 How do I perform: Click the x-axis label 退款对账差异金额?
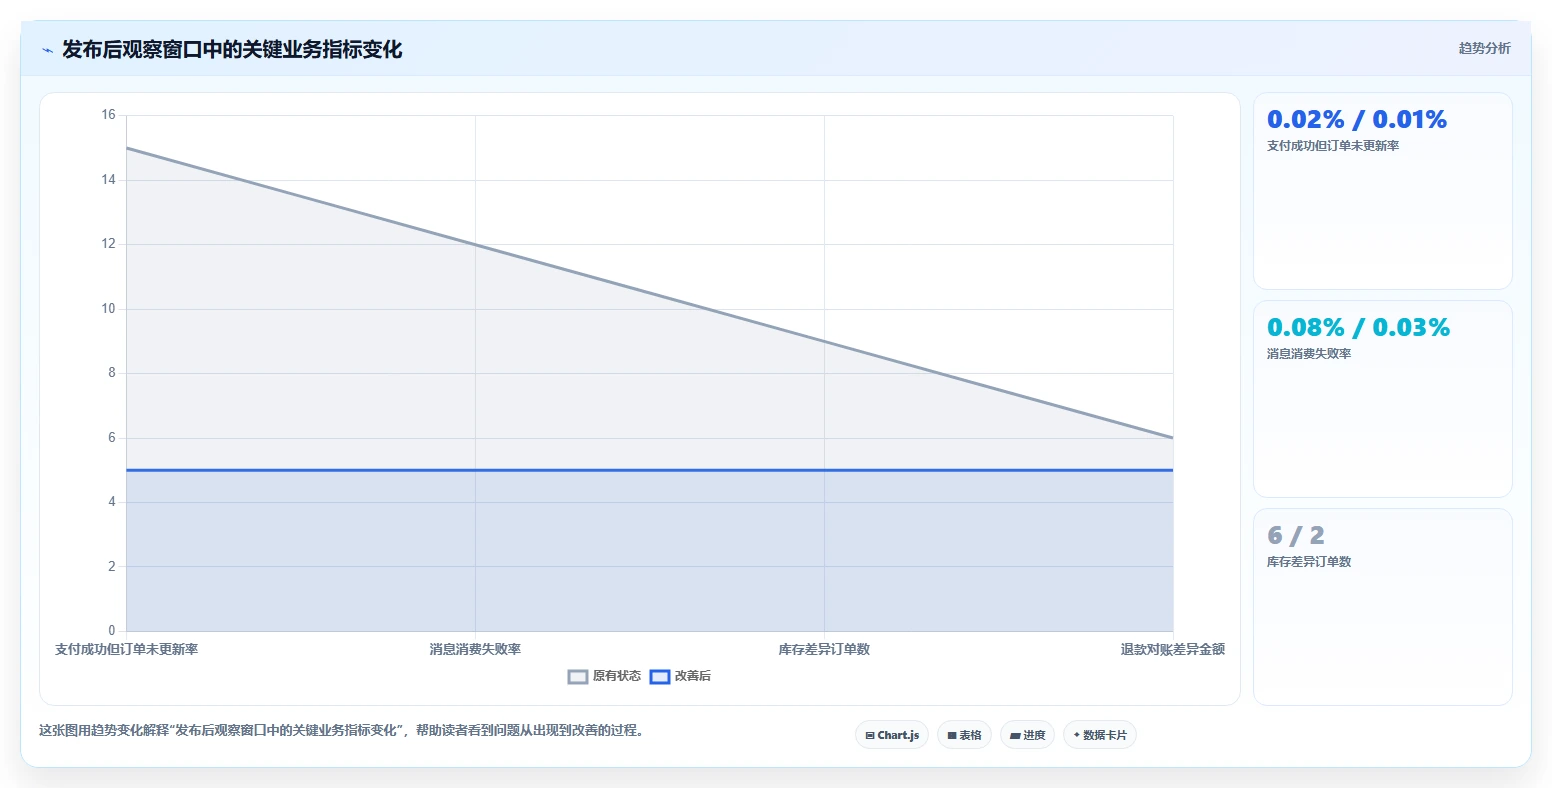(x=1173, y=650)
